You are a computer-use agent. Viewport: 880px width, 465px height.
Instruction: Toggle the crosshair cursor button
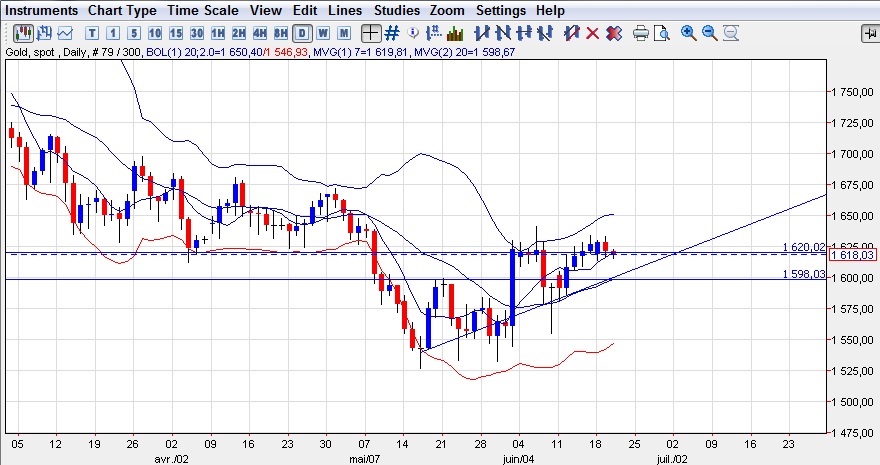[372, 33]
